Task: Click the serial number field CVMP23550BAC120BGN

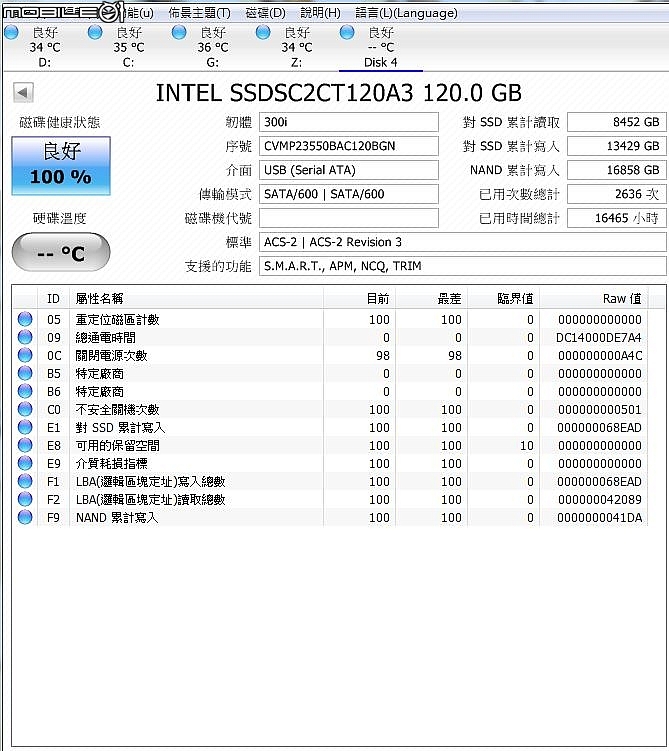Action: pos(349,146)
